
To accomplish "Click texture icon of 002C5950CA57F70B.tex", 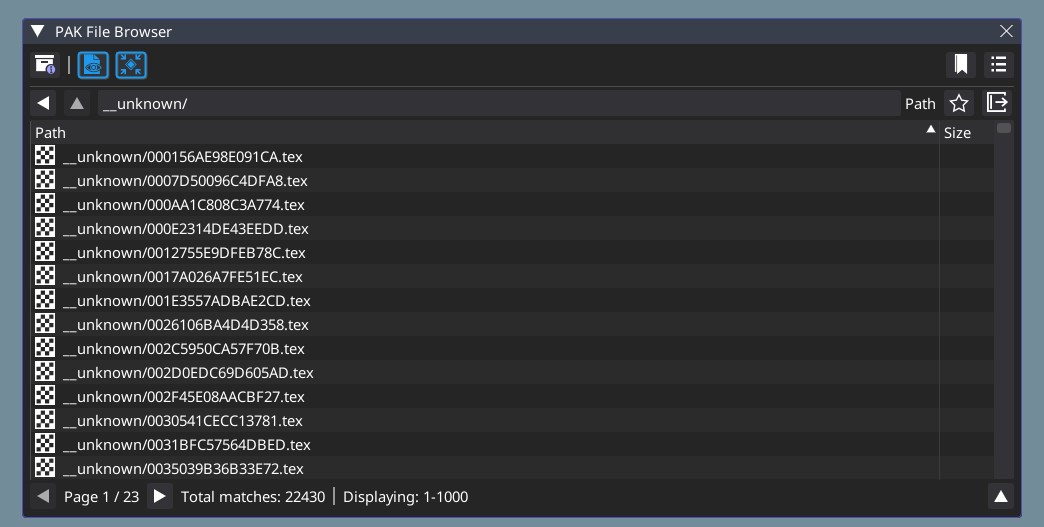I will [45, 347].
